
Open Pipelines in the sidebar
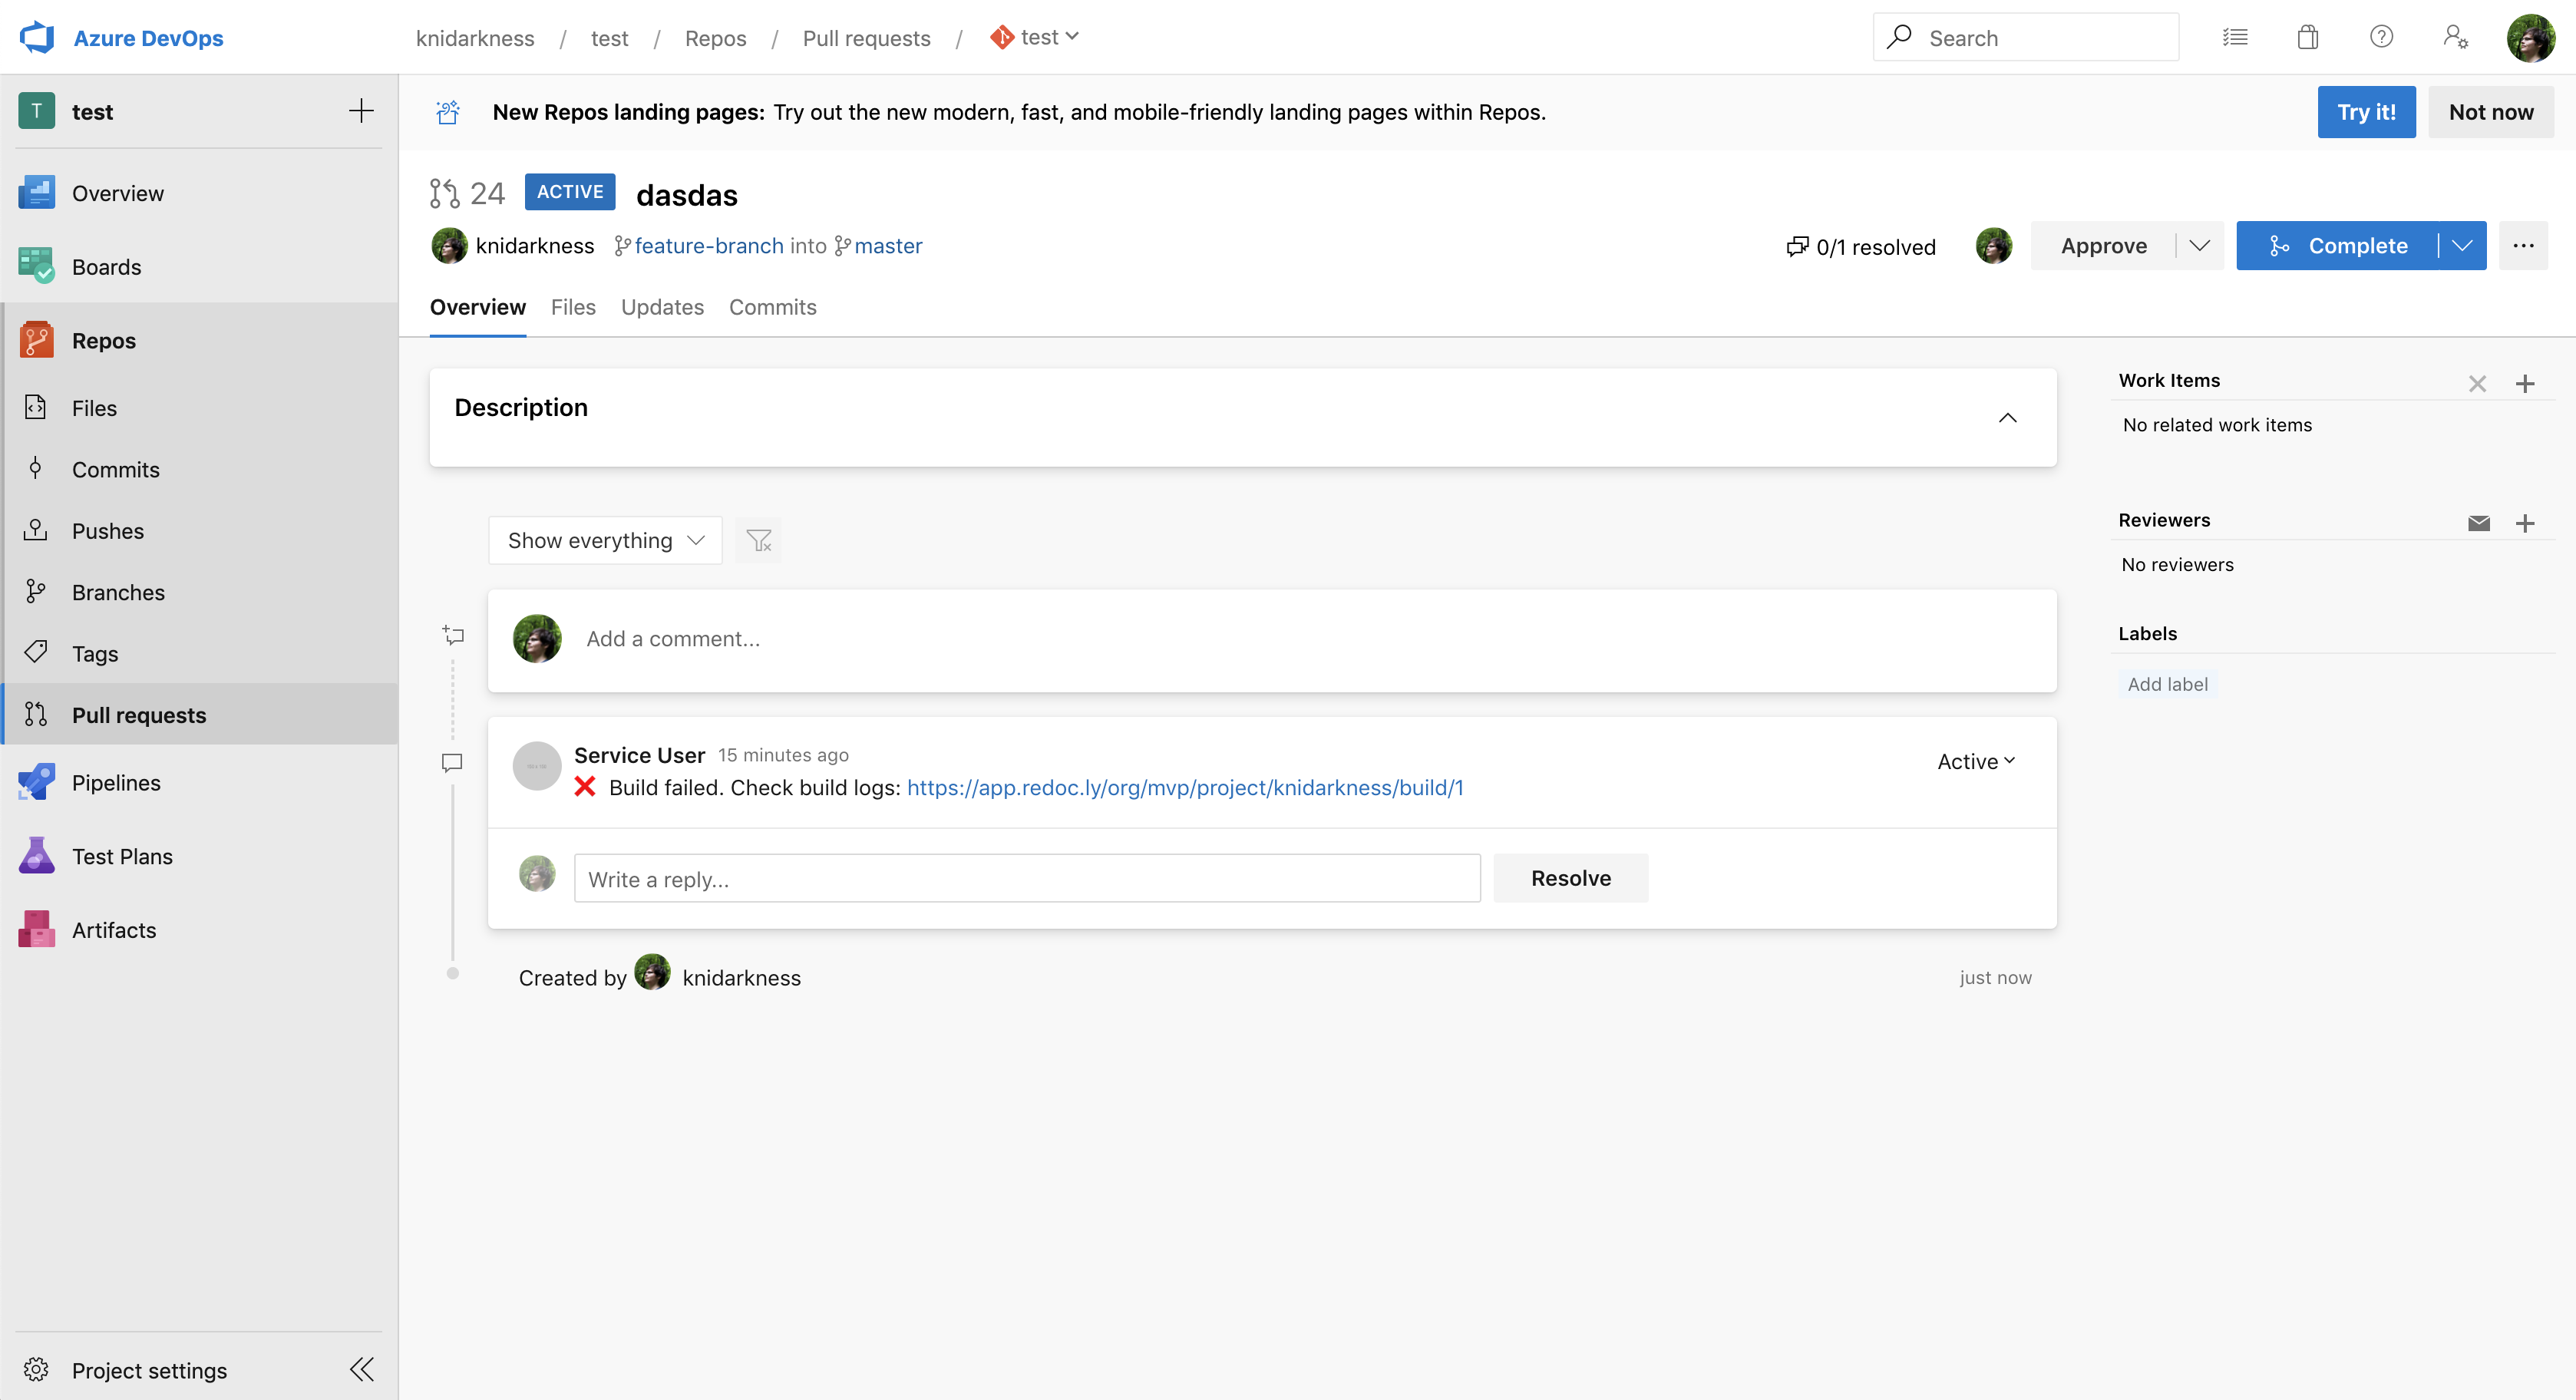(198, 783)
